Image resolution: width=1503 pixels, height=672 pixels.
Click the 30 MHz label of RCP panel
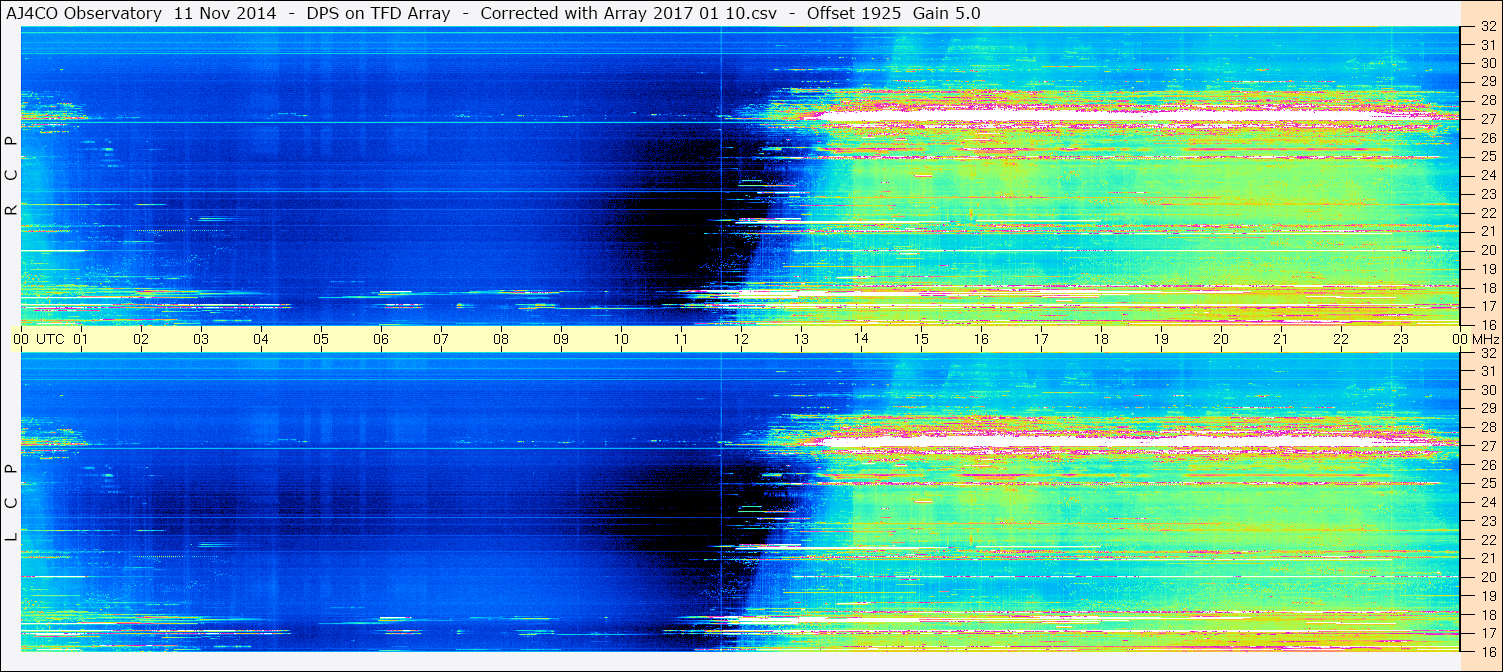pyautogui.click(x=1487, y=62)
